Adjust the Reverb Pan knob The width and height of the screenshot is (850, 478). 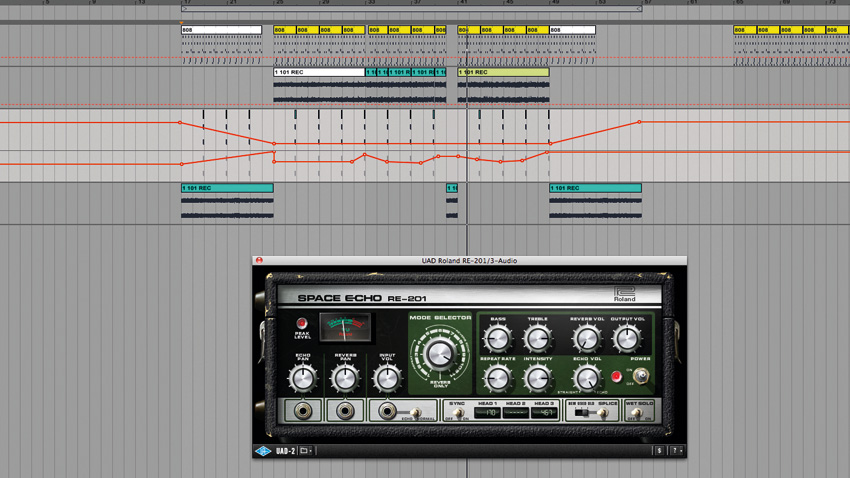tap(345, 378)
